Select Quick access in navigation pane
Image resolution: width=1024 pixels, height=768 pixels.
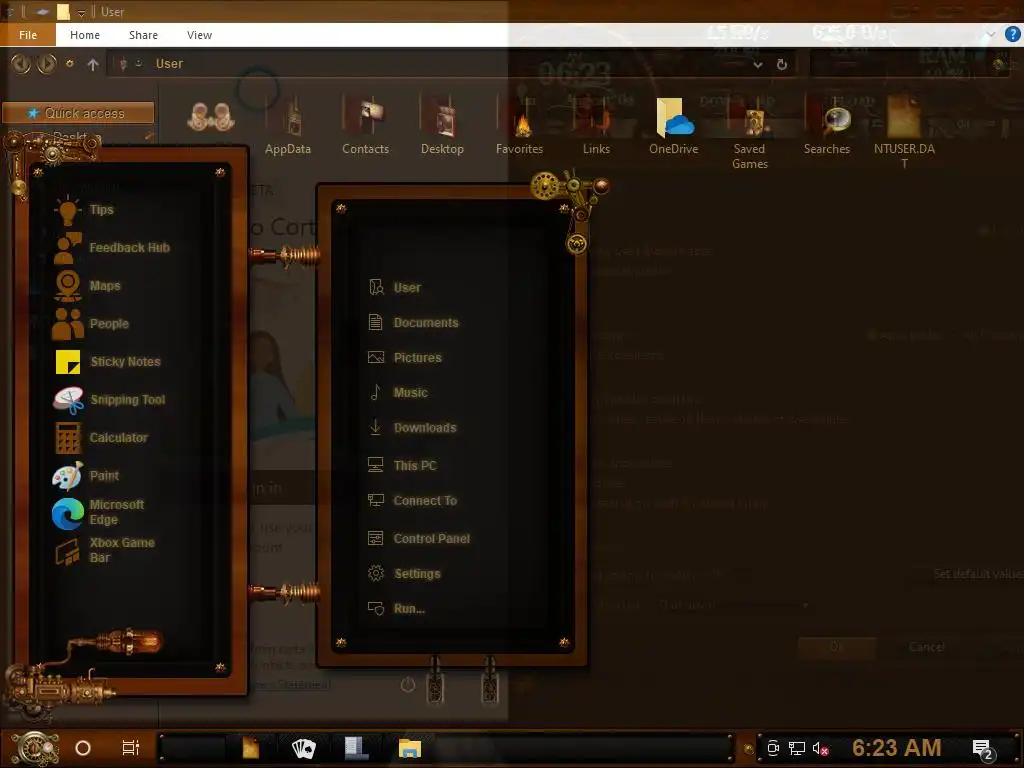tap(78, 113)
